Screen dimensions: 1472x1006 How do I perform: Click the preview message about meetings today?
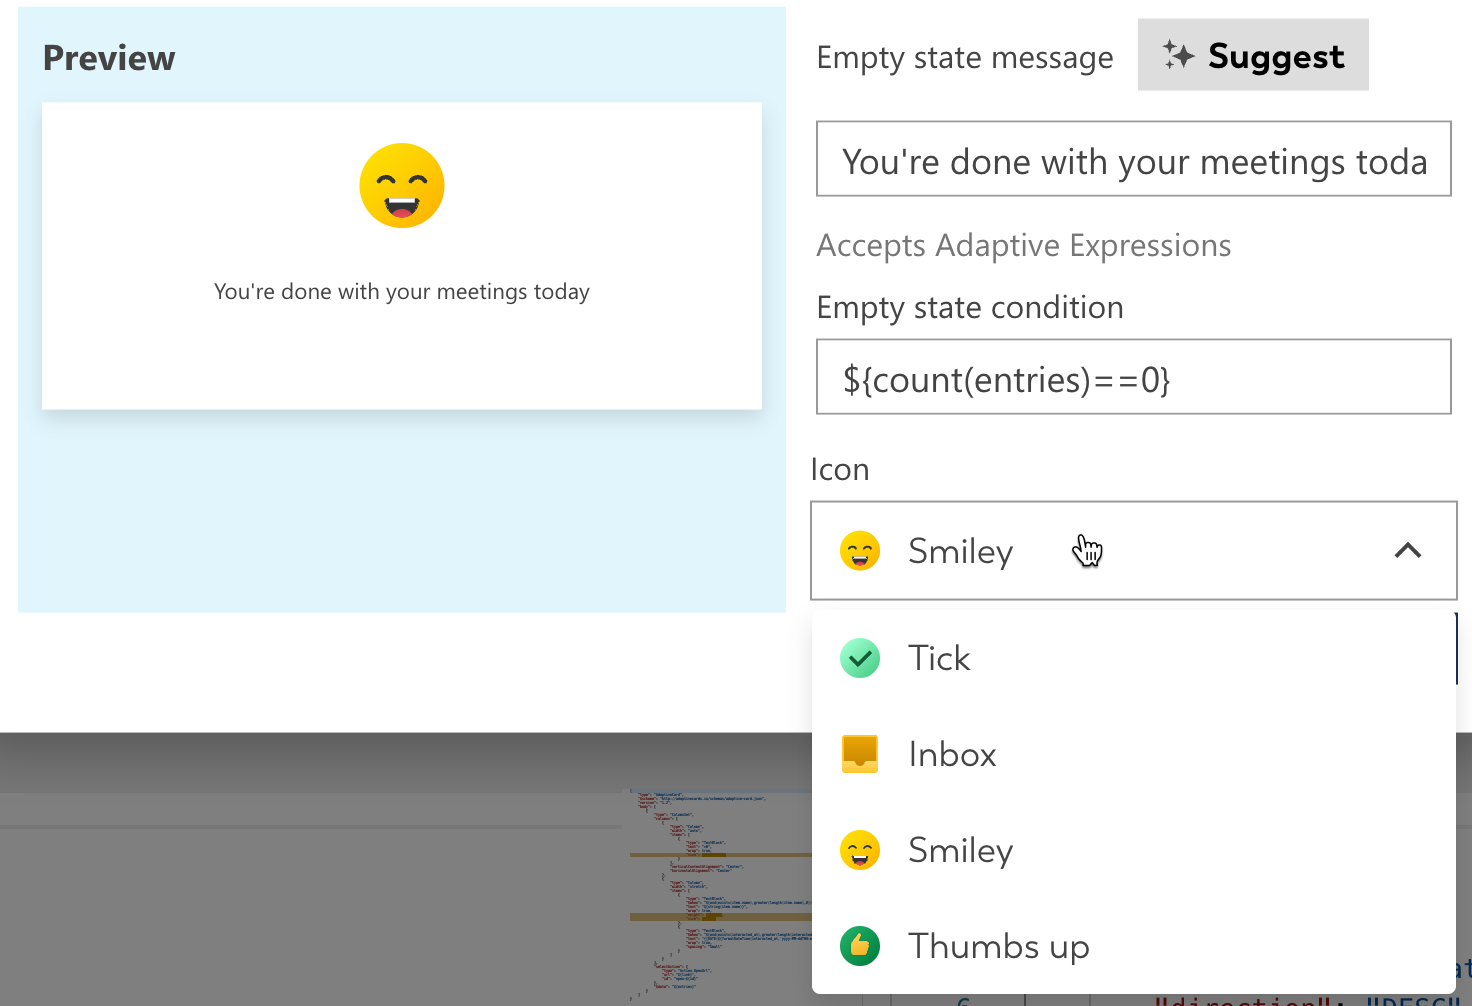coord(402,292)
